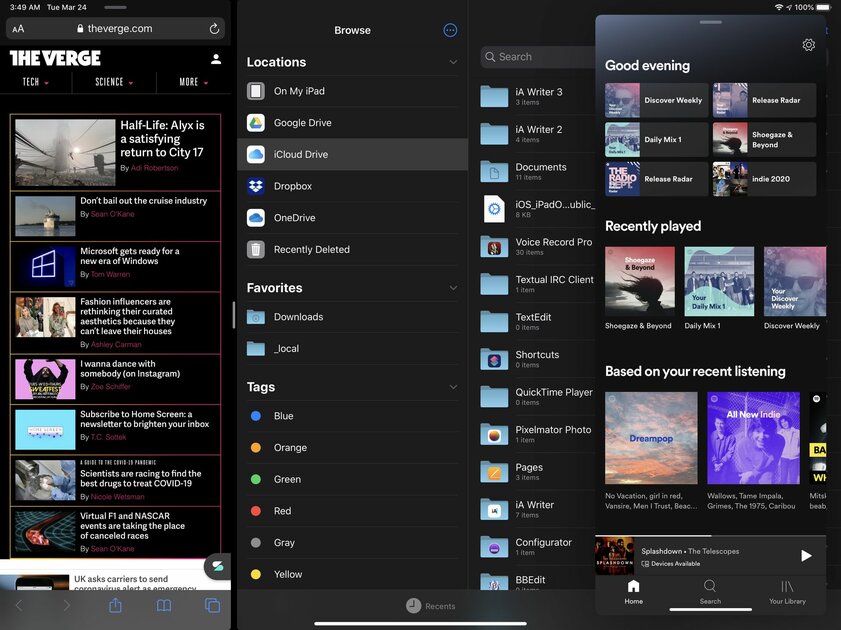The width and height of the screenshot is (841, 630).
Task: Open Safari bookmarks book icon
Action: coord(164,606)
